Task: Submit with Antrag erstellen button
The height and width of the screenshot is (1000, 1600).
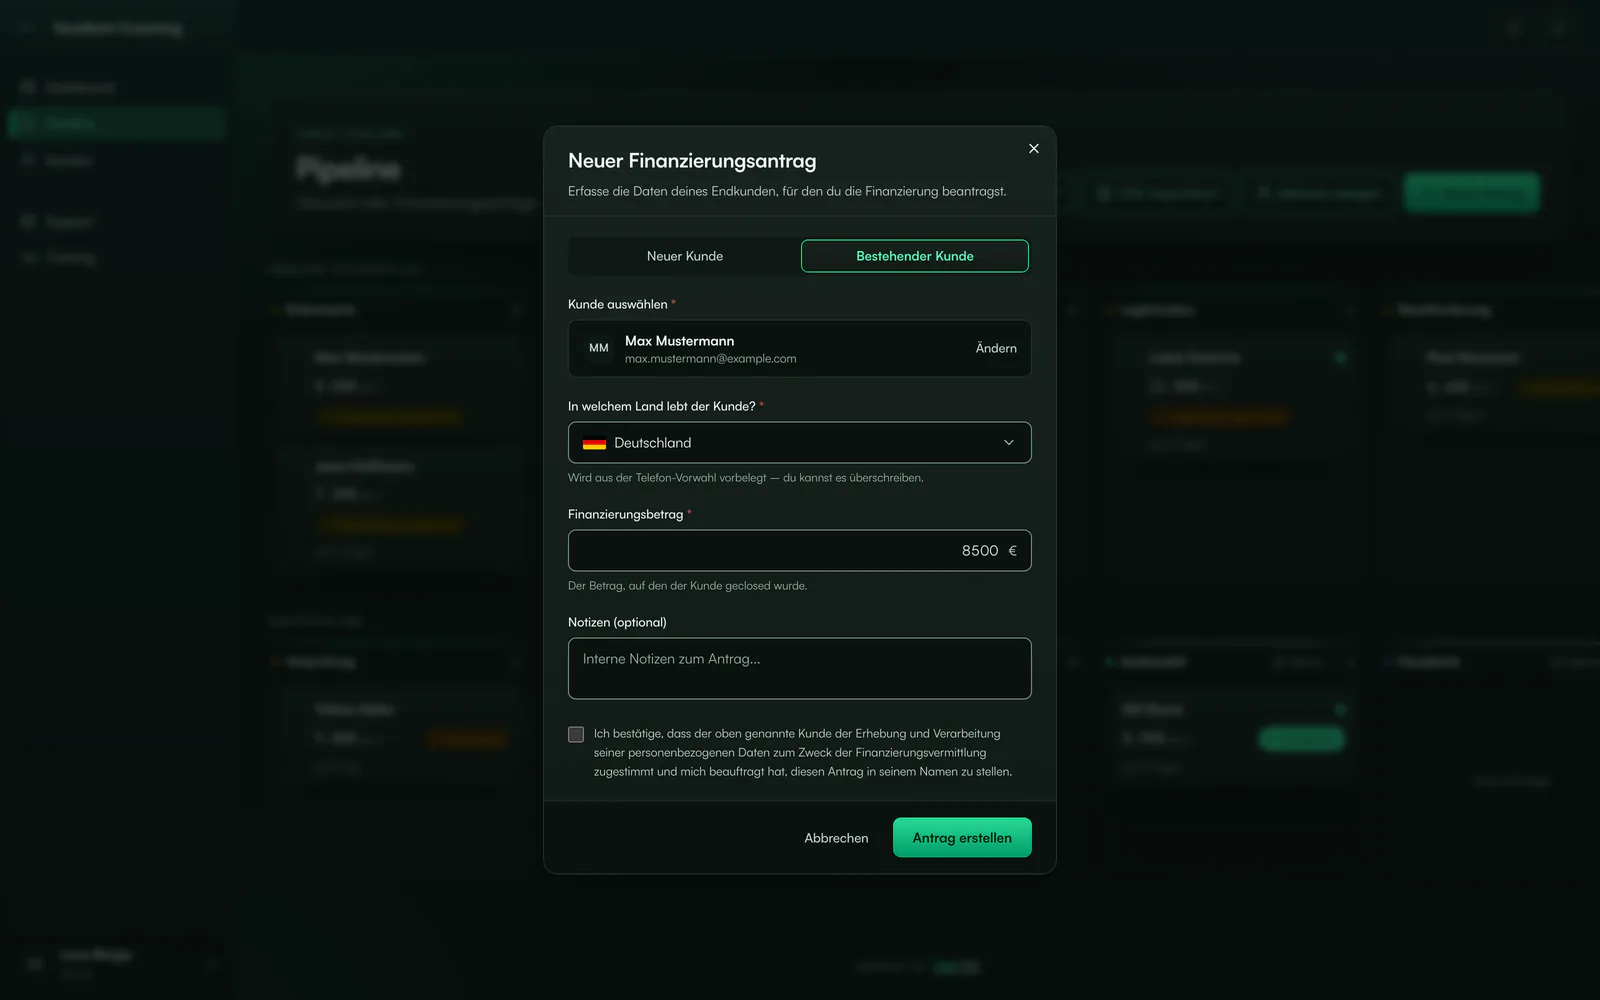Action: point(962,838)
